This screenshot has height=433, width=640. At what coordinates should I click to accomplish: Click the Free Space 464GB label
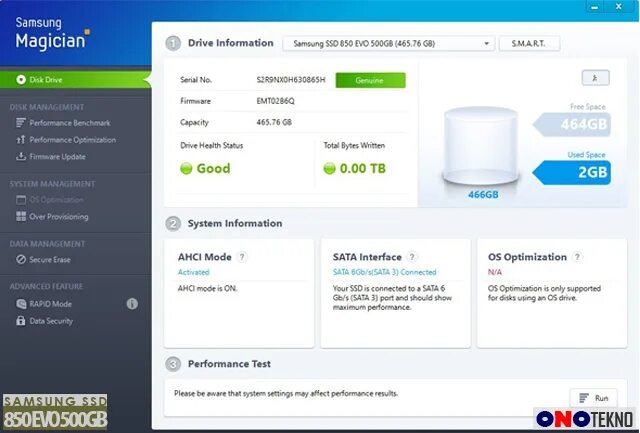pos(573,124)
